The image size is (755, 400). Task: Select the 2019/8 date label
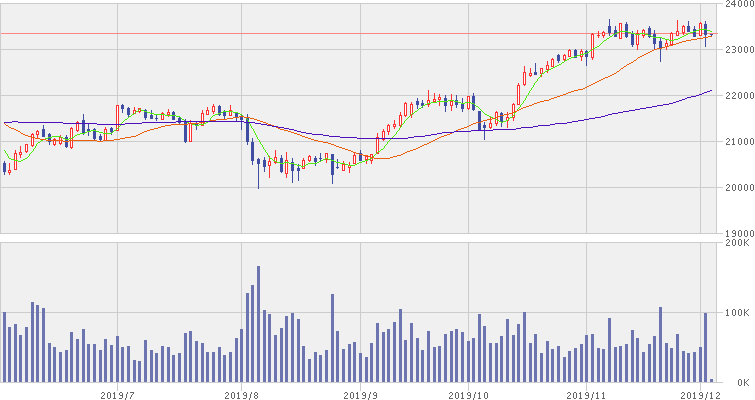[241, 395]
